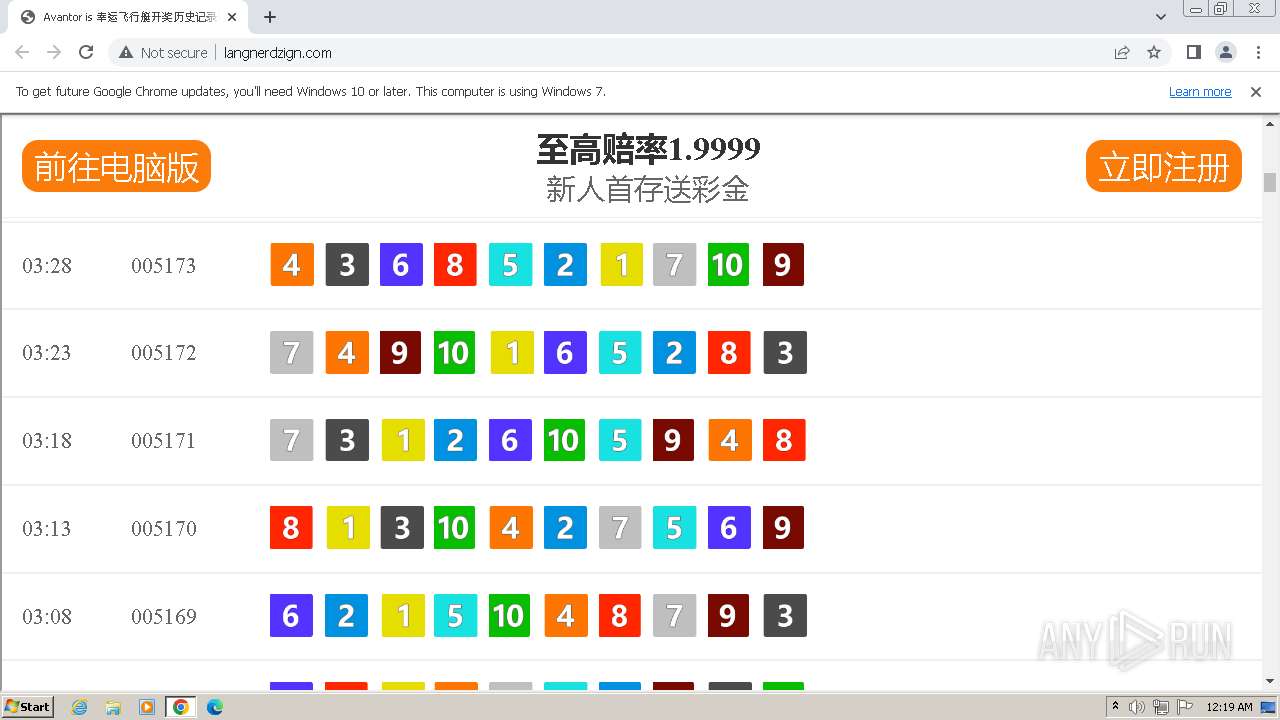The height and width of the screenshot is (720, 1280).
Task: Bookmark this page with the star icon
Action: (1154, 52)
